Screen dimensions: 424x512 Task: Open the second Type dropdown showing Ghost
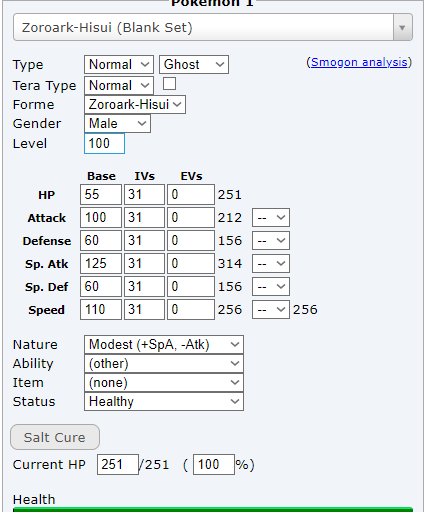(194, 64)
